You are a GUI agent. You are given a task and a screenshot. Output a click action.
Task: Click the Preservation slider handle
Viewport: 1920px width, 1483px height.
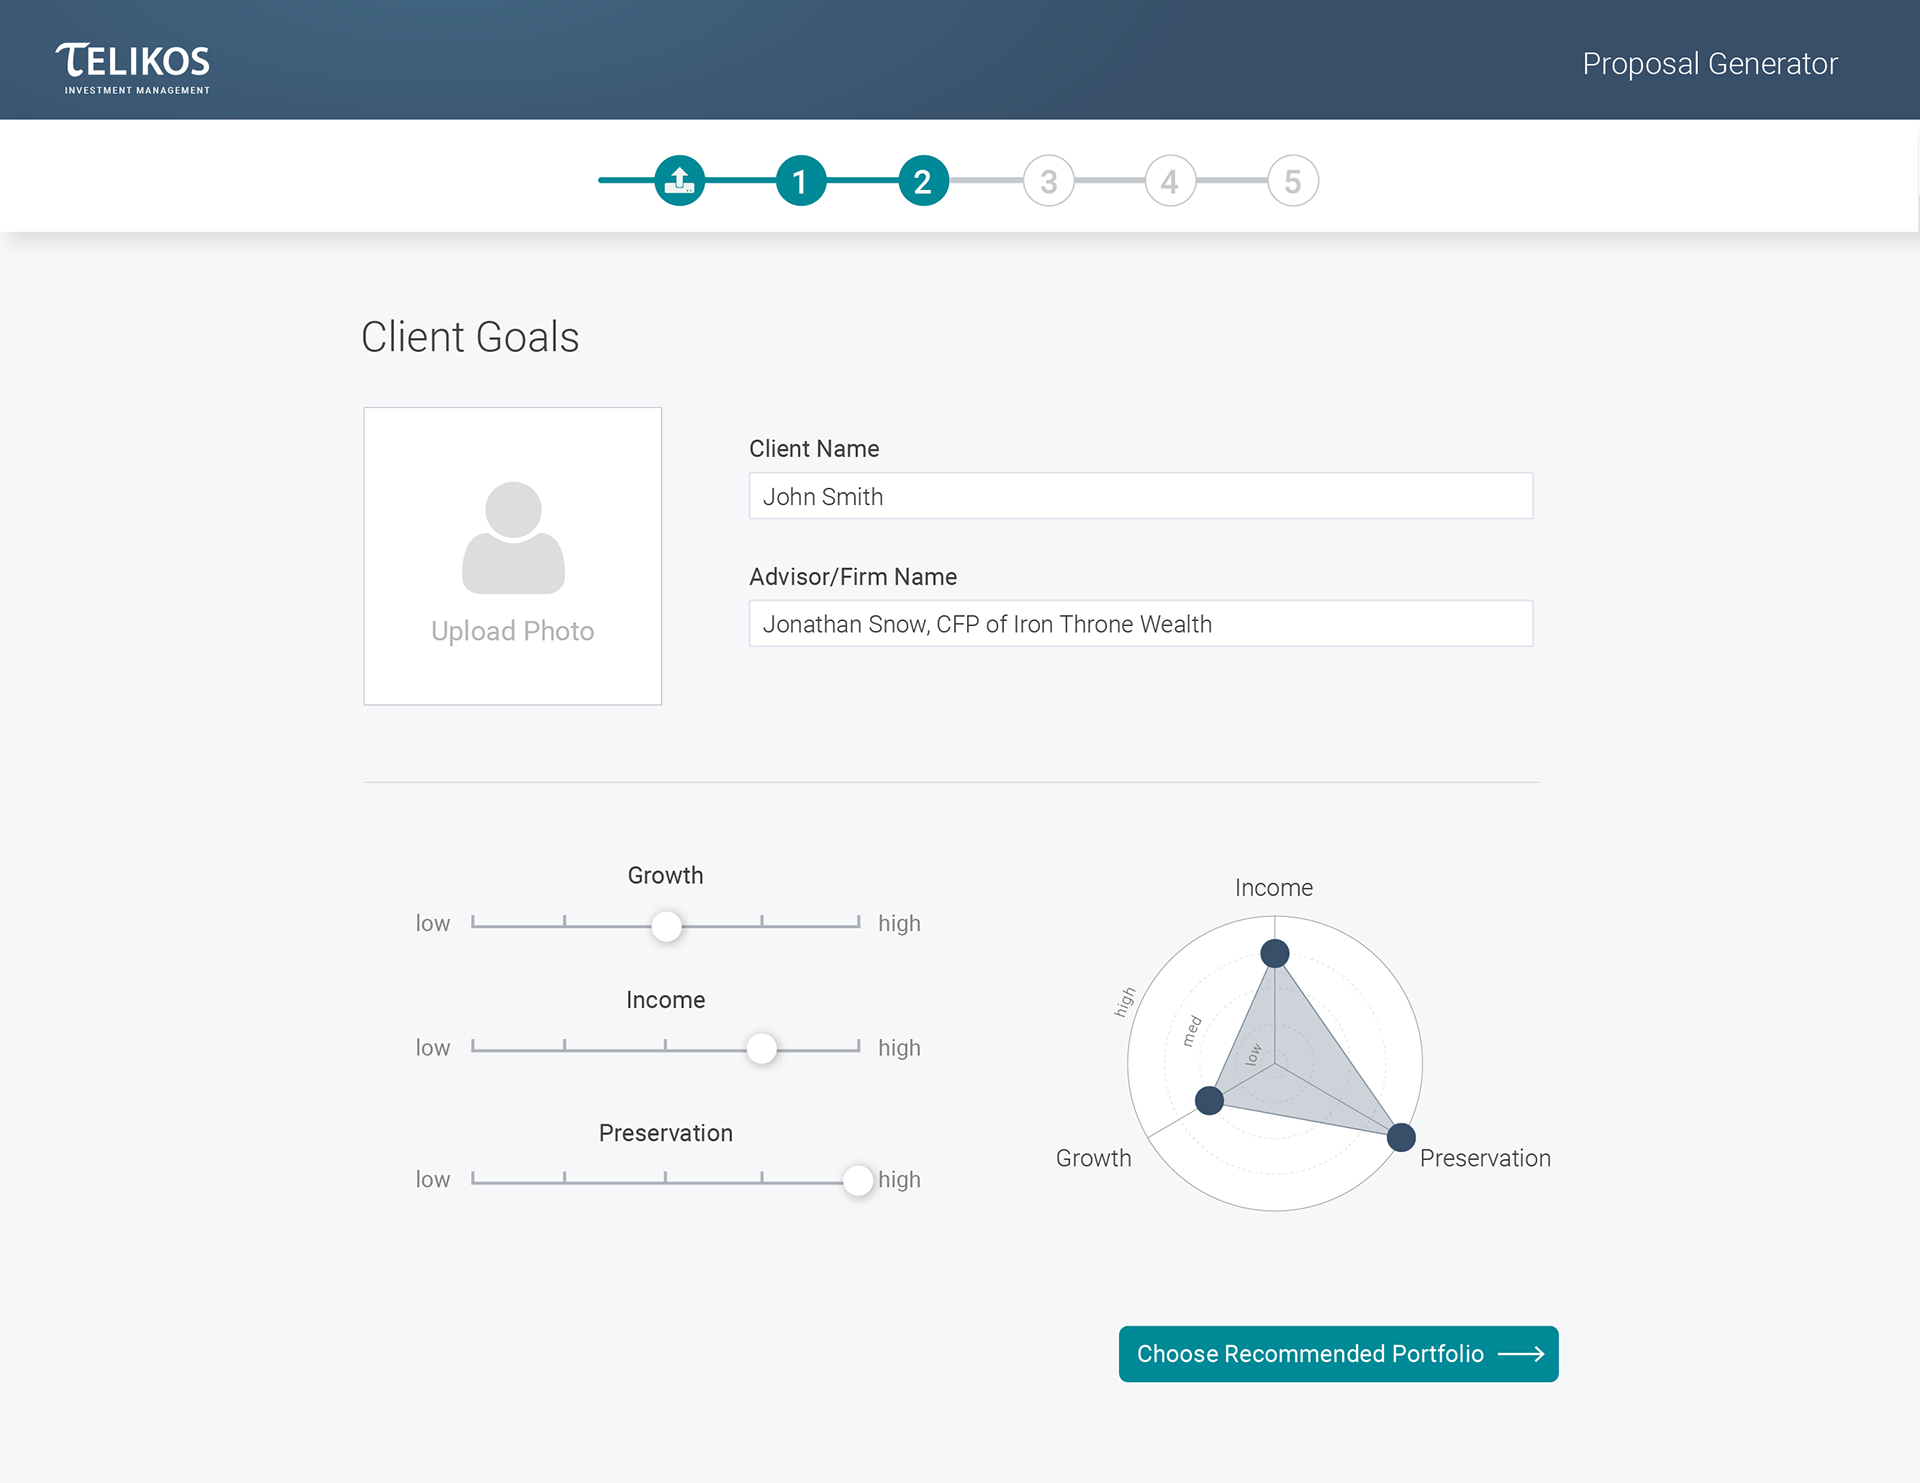857,1180
